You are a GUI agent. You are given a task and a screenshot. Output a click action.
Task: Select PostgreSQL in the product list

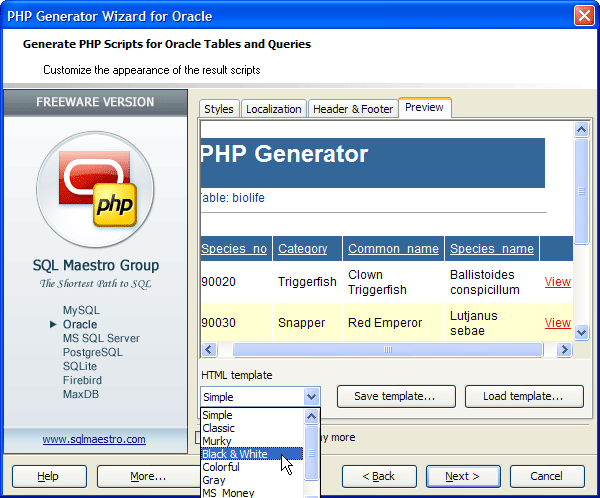pos(93,352)
